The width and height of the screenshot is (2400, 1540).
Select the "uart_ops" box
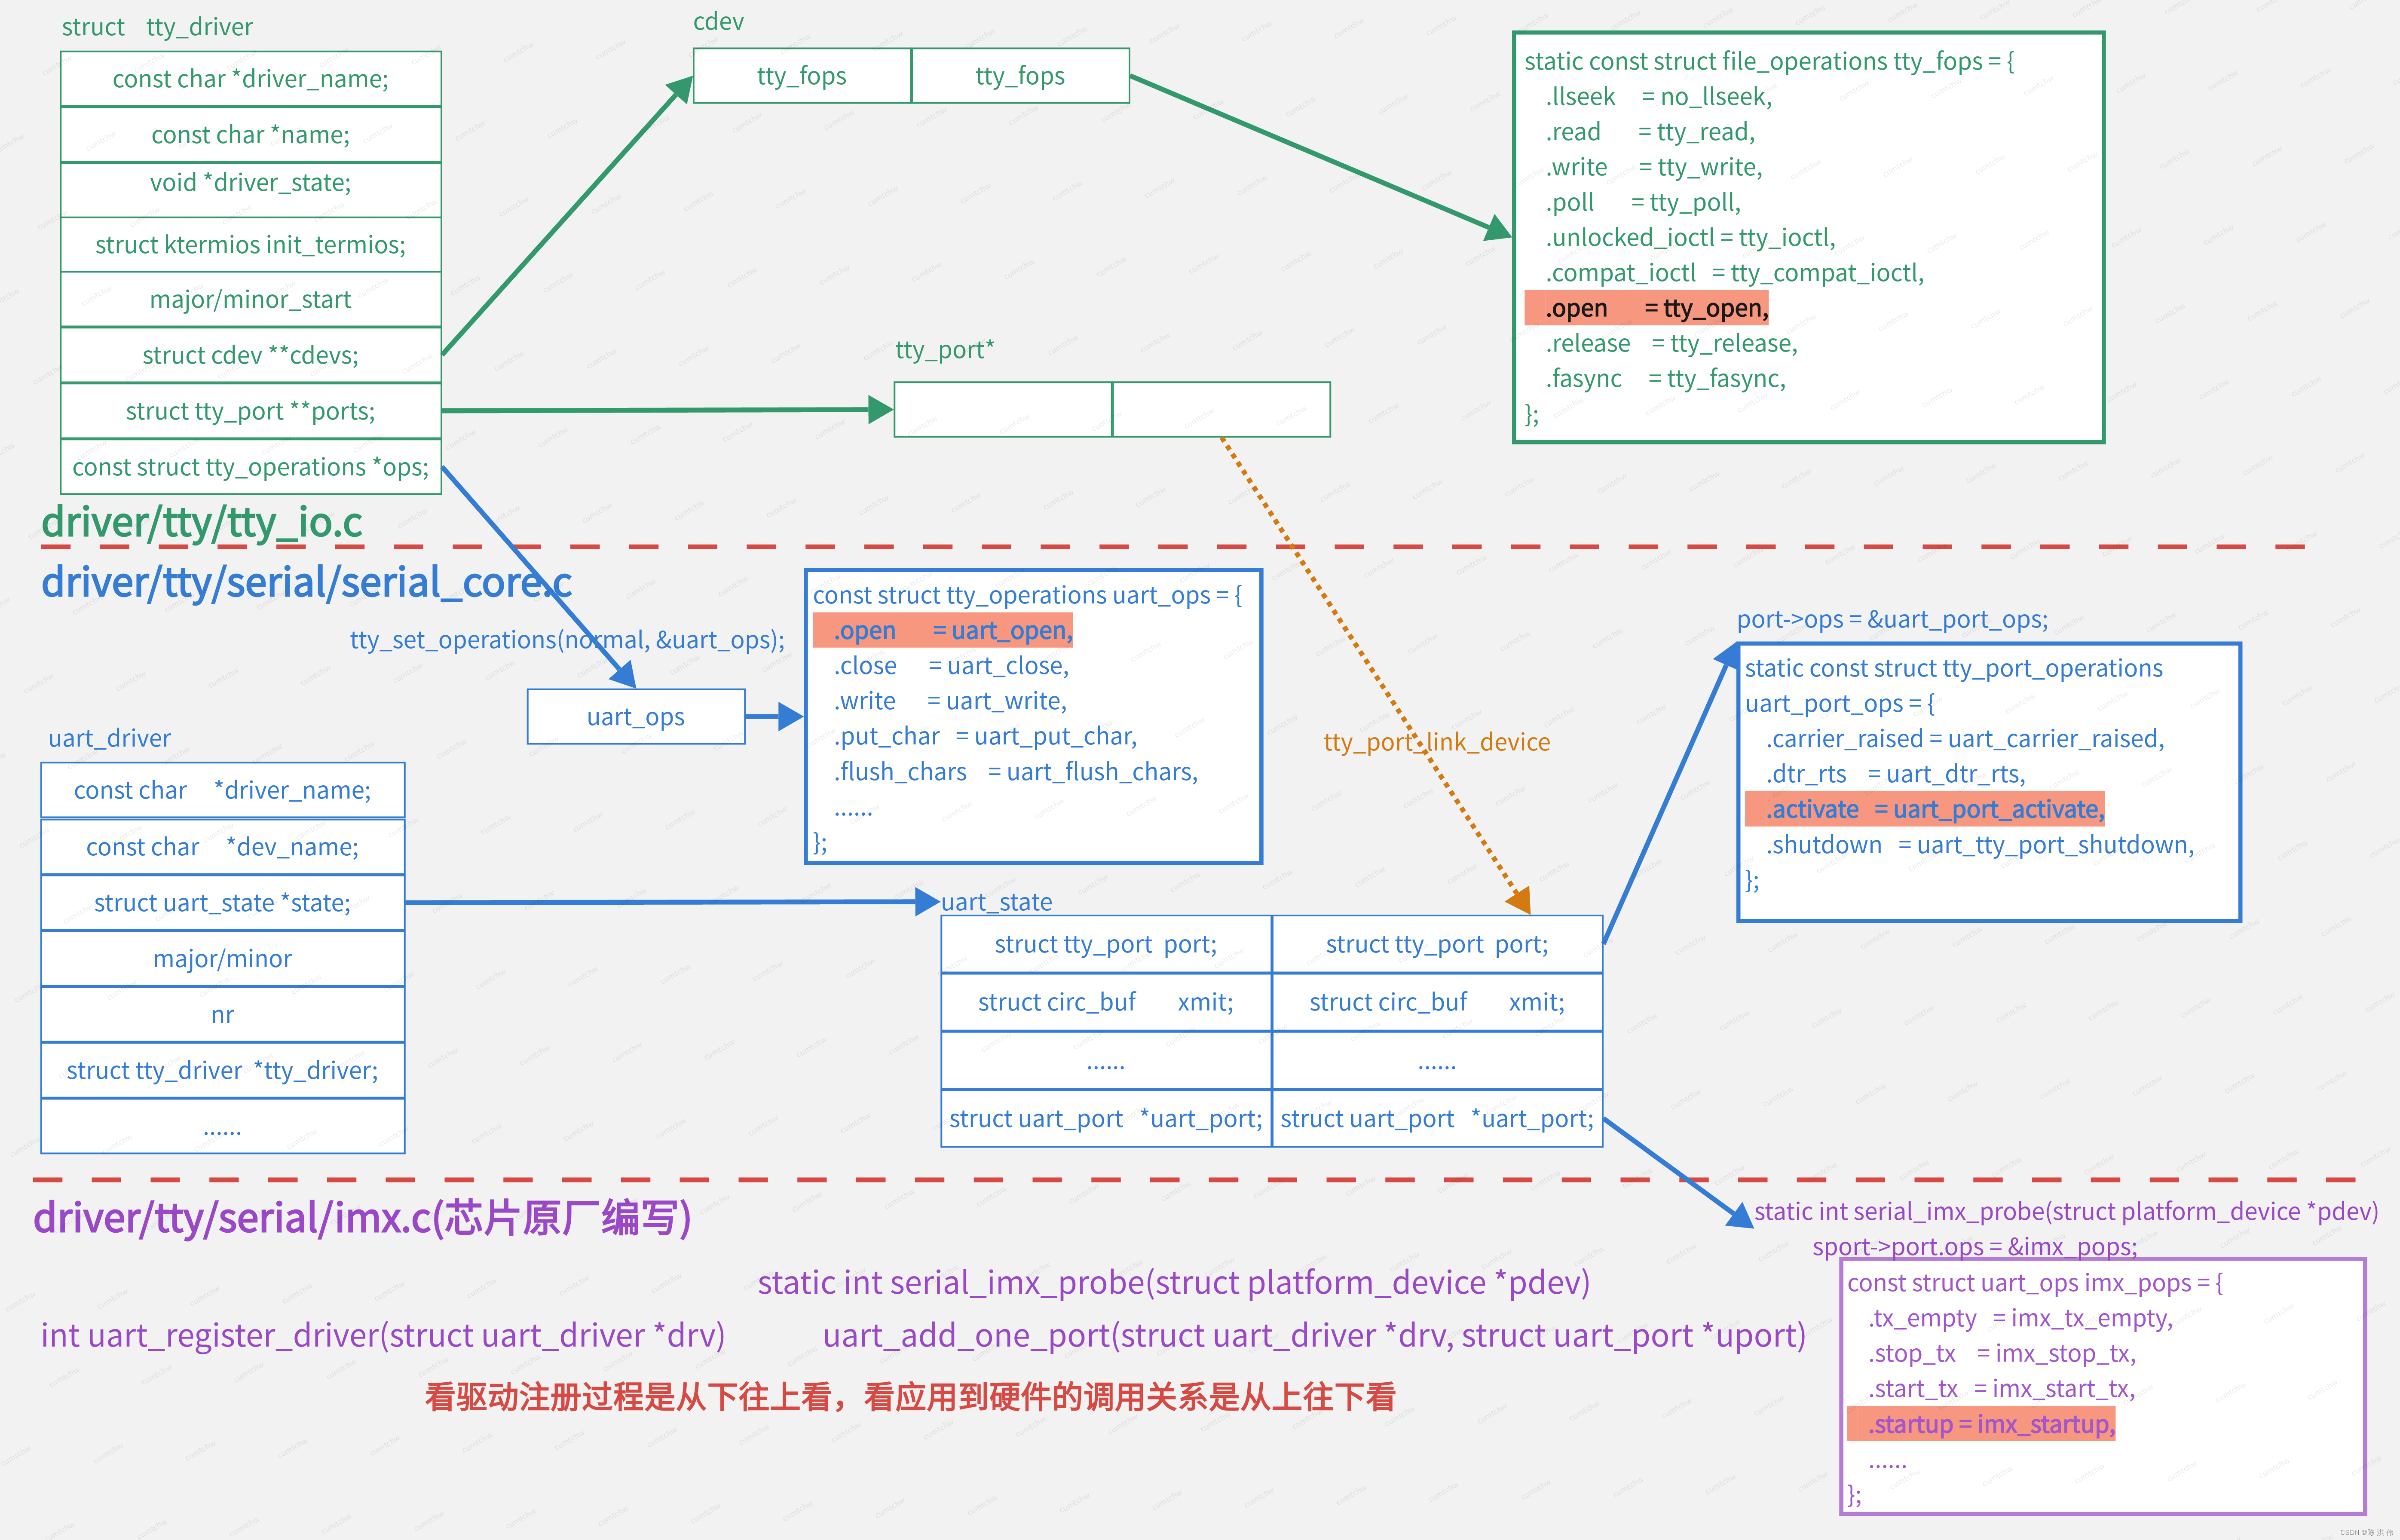(636, 716)
